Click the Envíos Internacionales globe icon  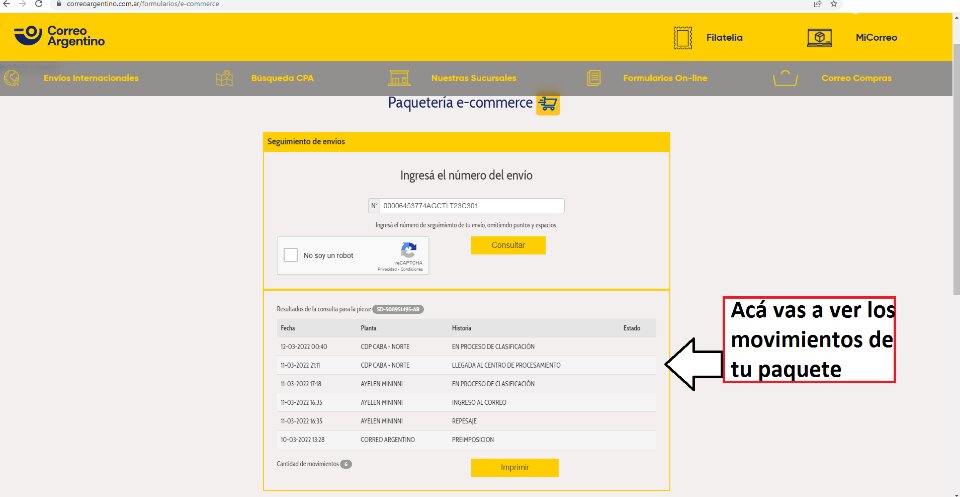[12, 78]
